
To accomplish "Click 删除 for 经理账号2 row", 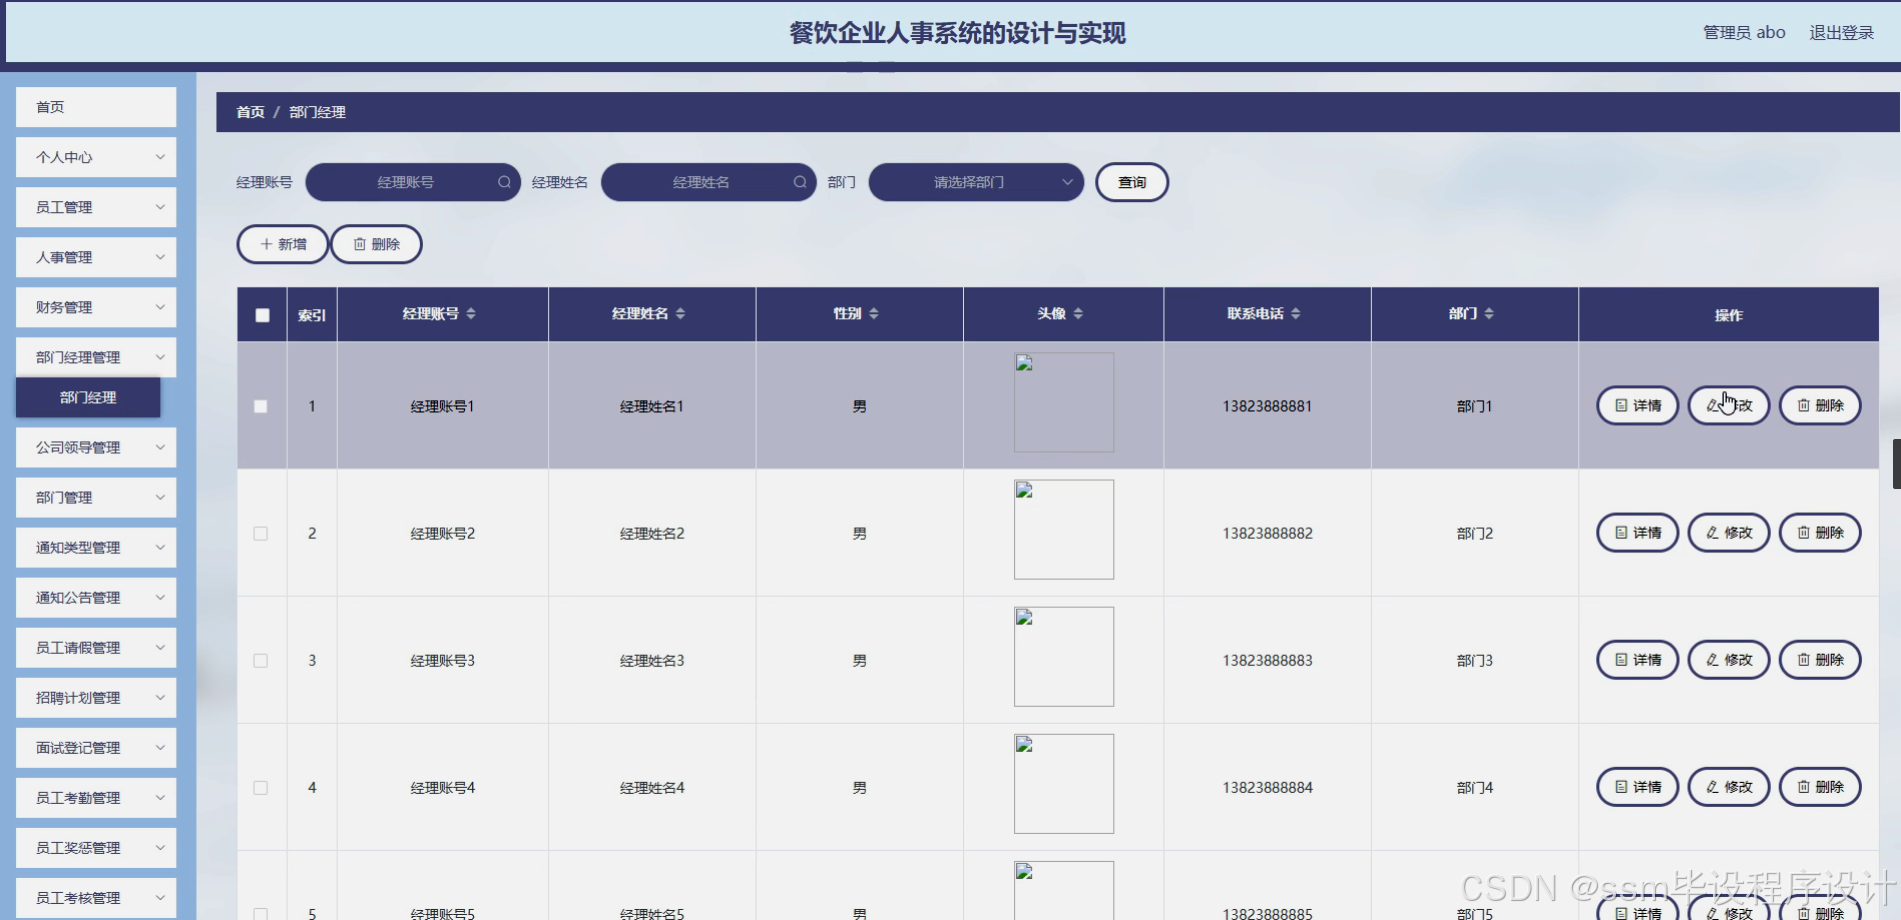I will coord(1820,532).
